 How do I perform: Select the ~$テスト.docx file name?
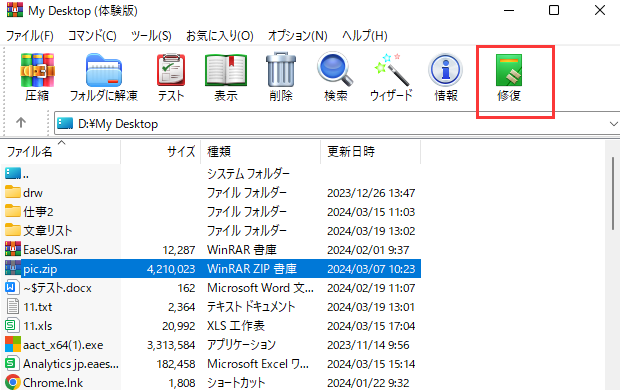coord(57,288)
